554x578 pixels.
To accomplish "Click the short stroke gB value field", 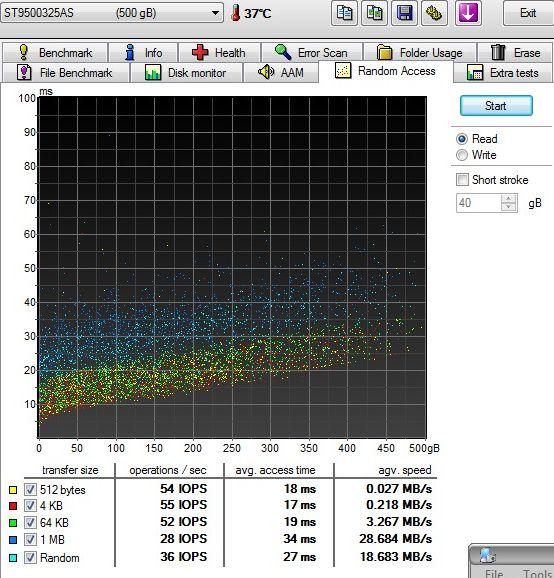I will pos(478,203).
